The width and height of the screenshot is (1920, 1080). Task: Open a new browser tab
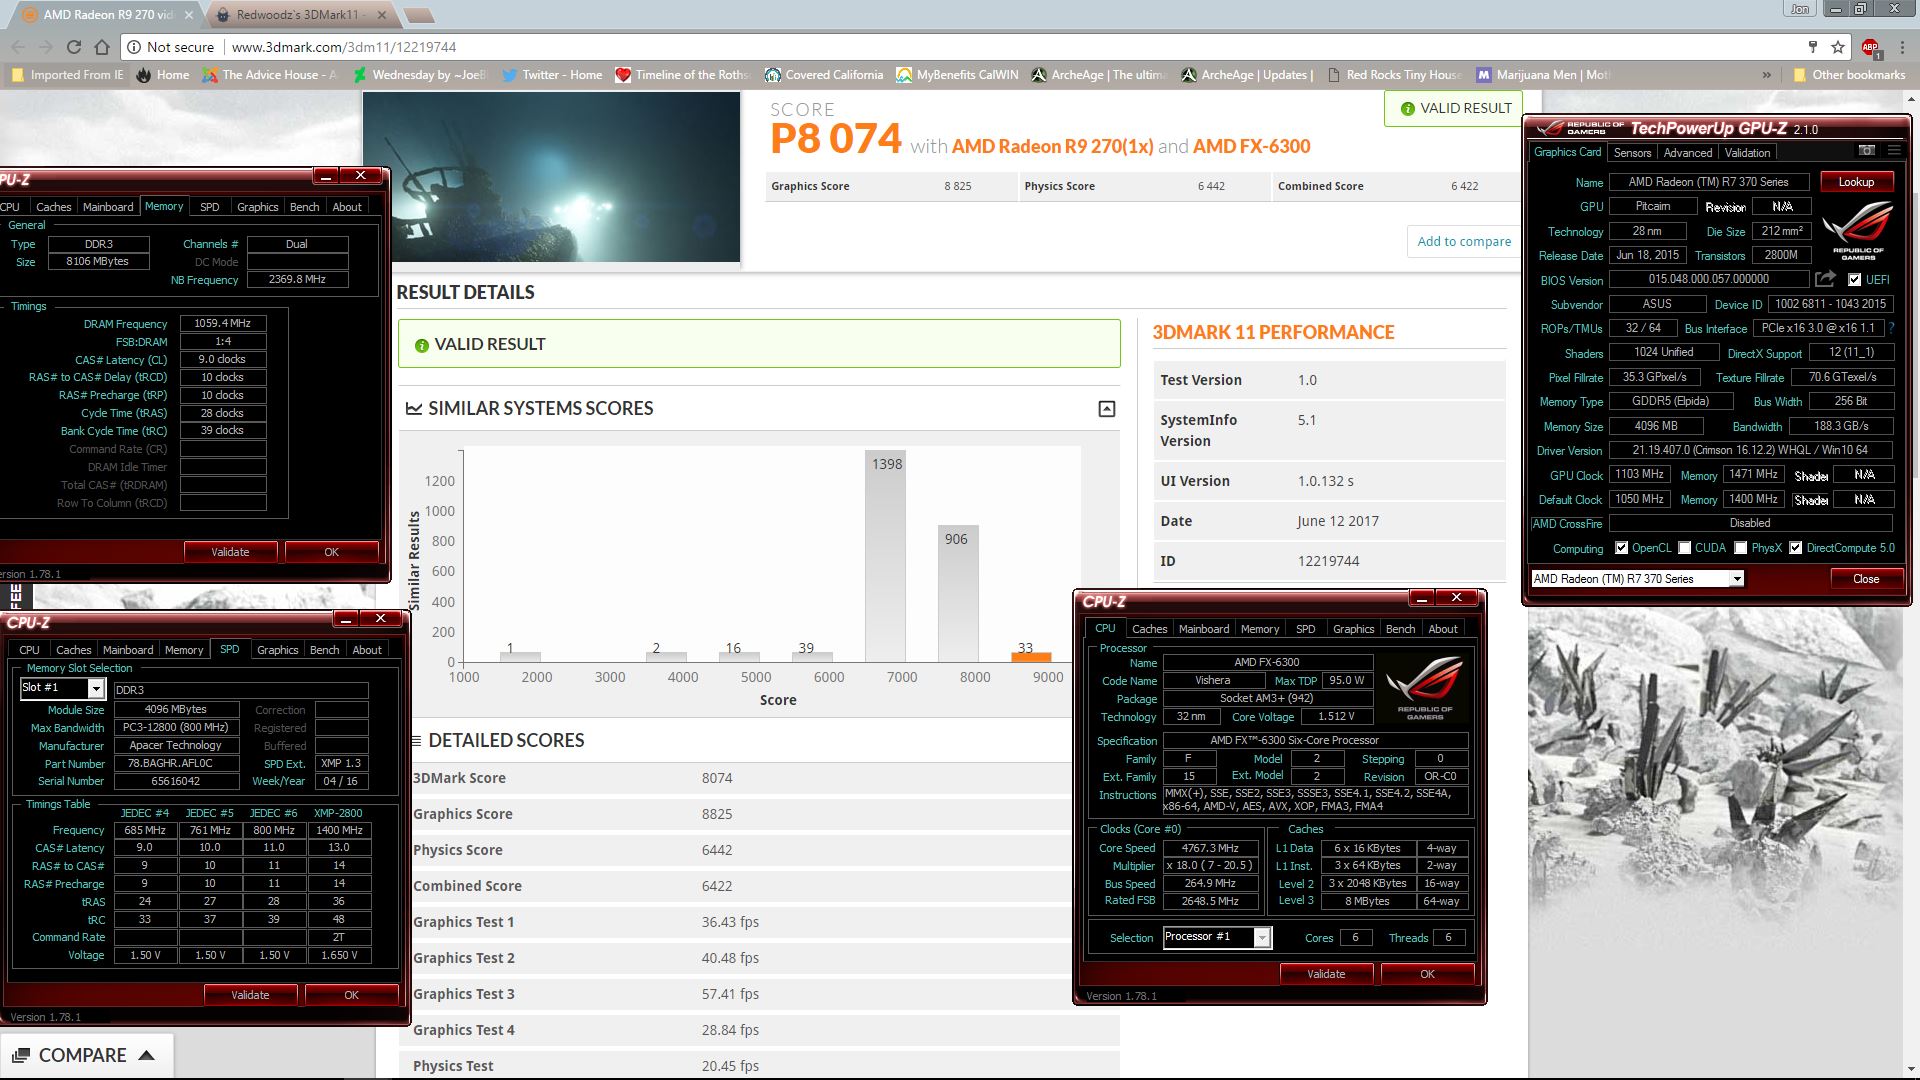click(x=418, y=16)
